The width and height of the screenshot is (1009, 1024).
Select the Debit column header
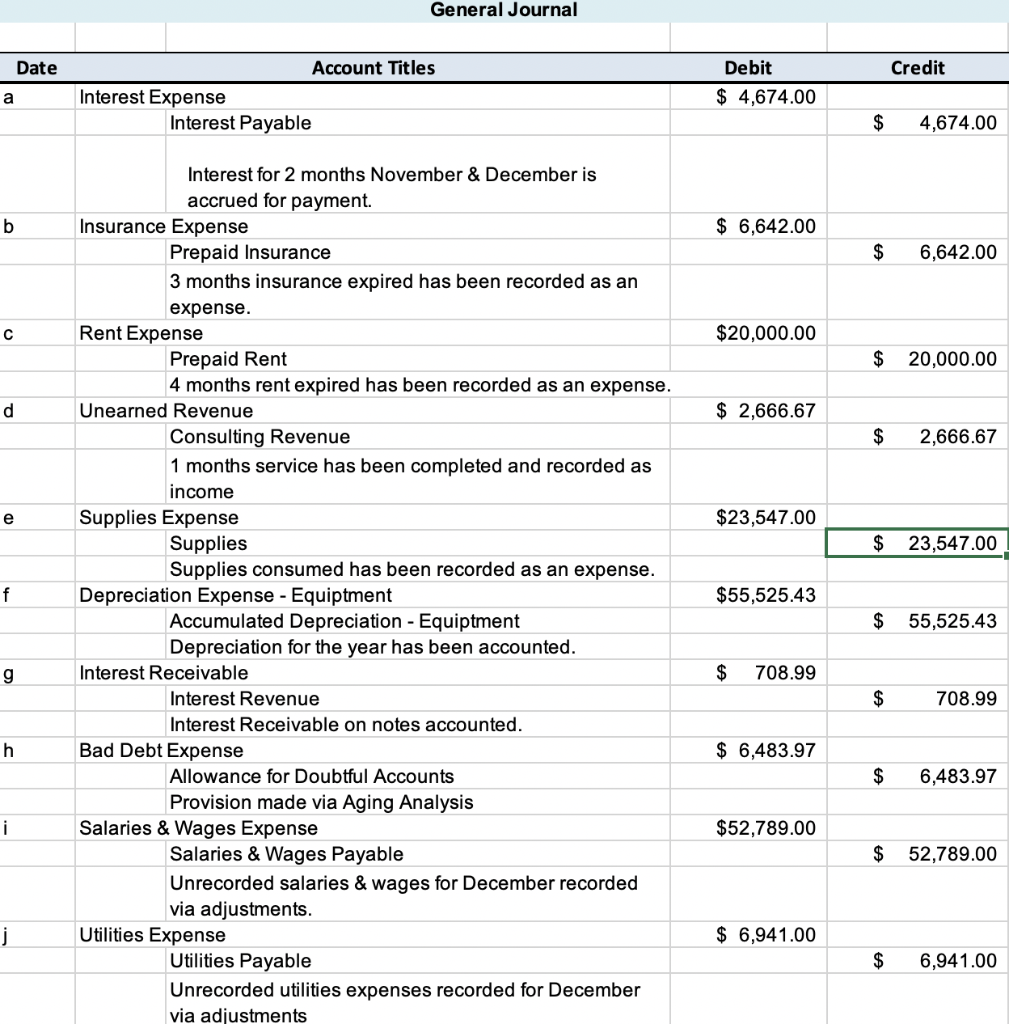coord(748,68)
